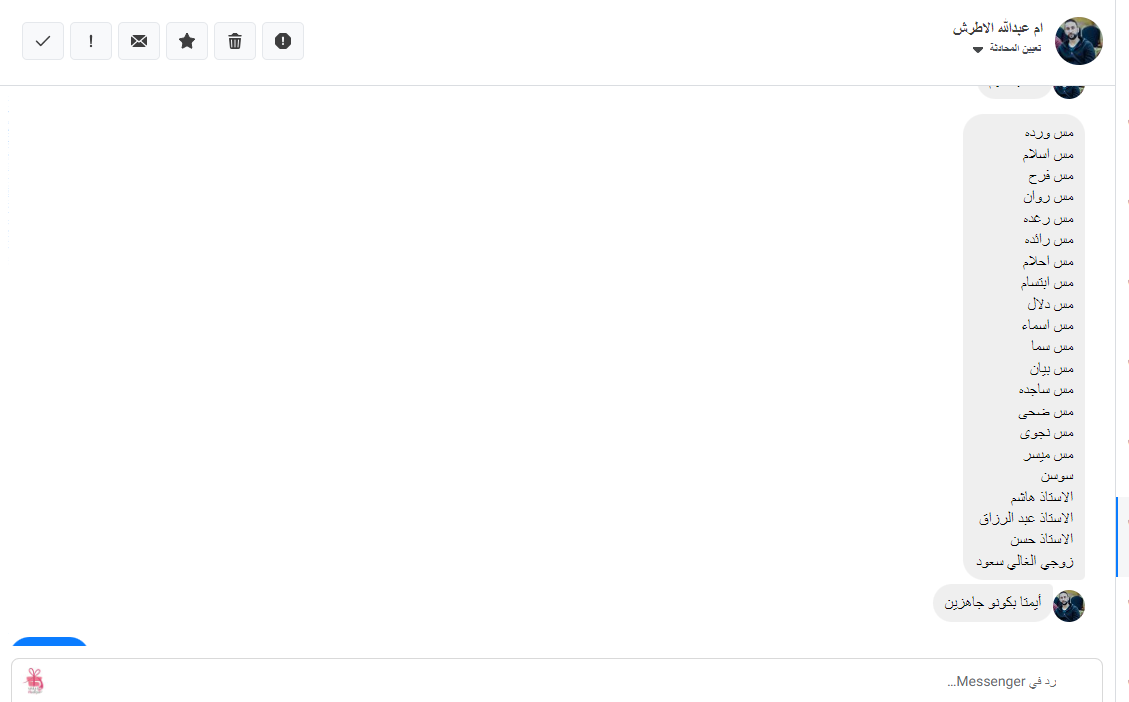This screenshot has height=702, width=1129.
Task: Open contact name ام عبدالله الاطرش
Action: click(x=998, y=28)
